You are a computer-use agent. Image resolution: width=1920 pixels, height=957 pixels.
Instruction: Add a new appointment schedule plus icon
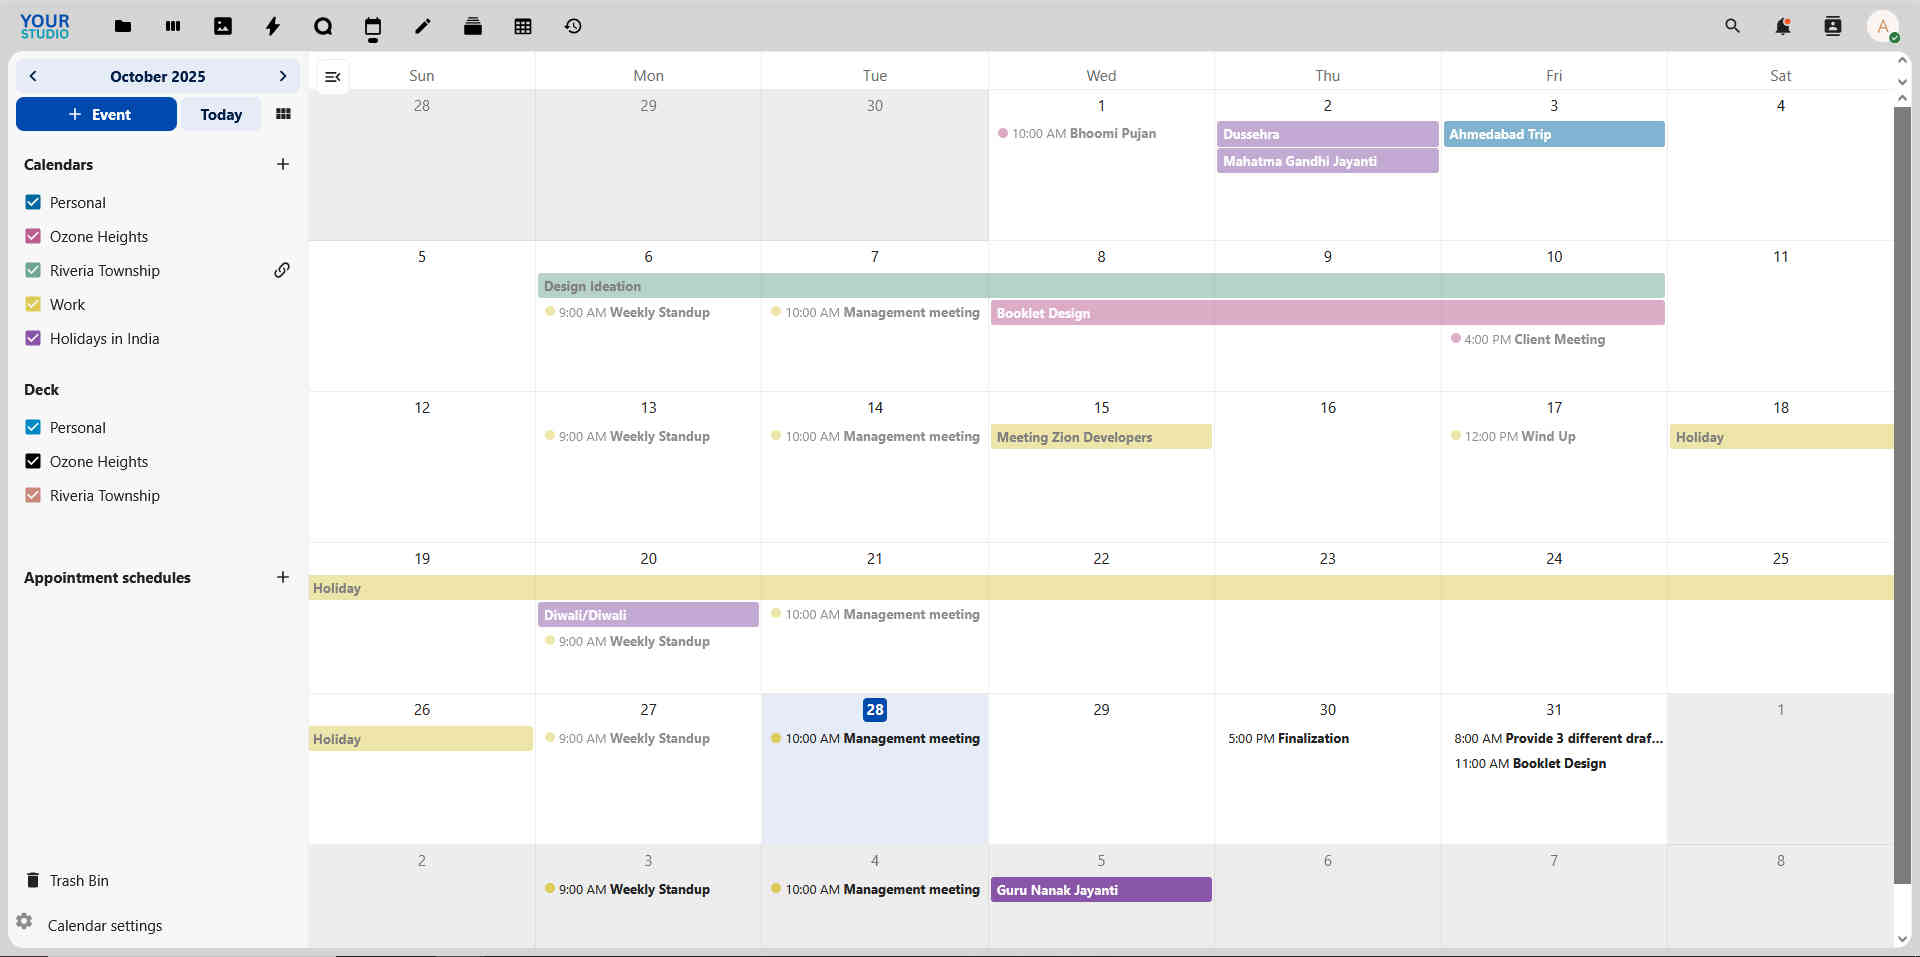click(283, 577)
